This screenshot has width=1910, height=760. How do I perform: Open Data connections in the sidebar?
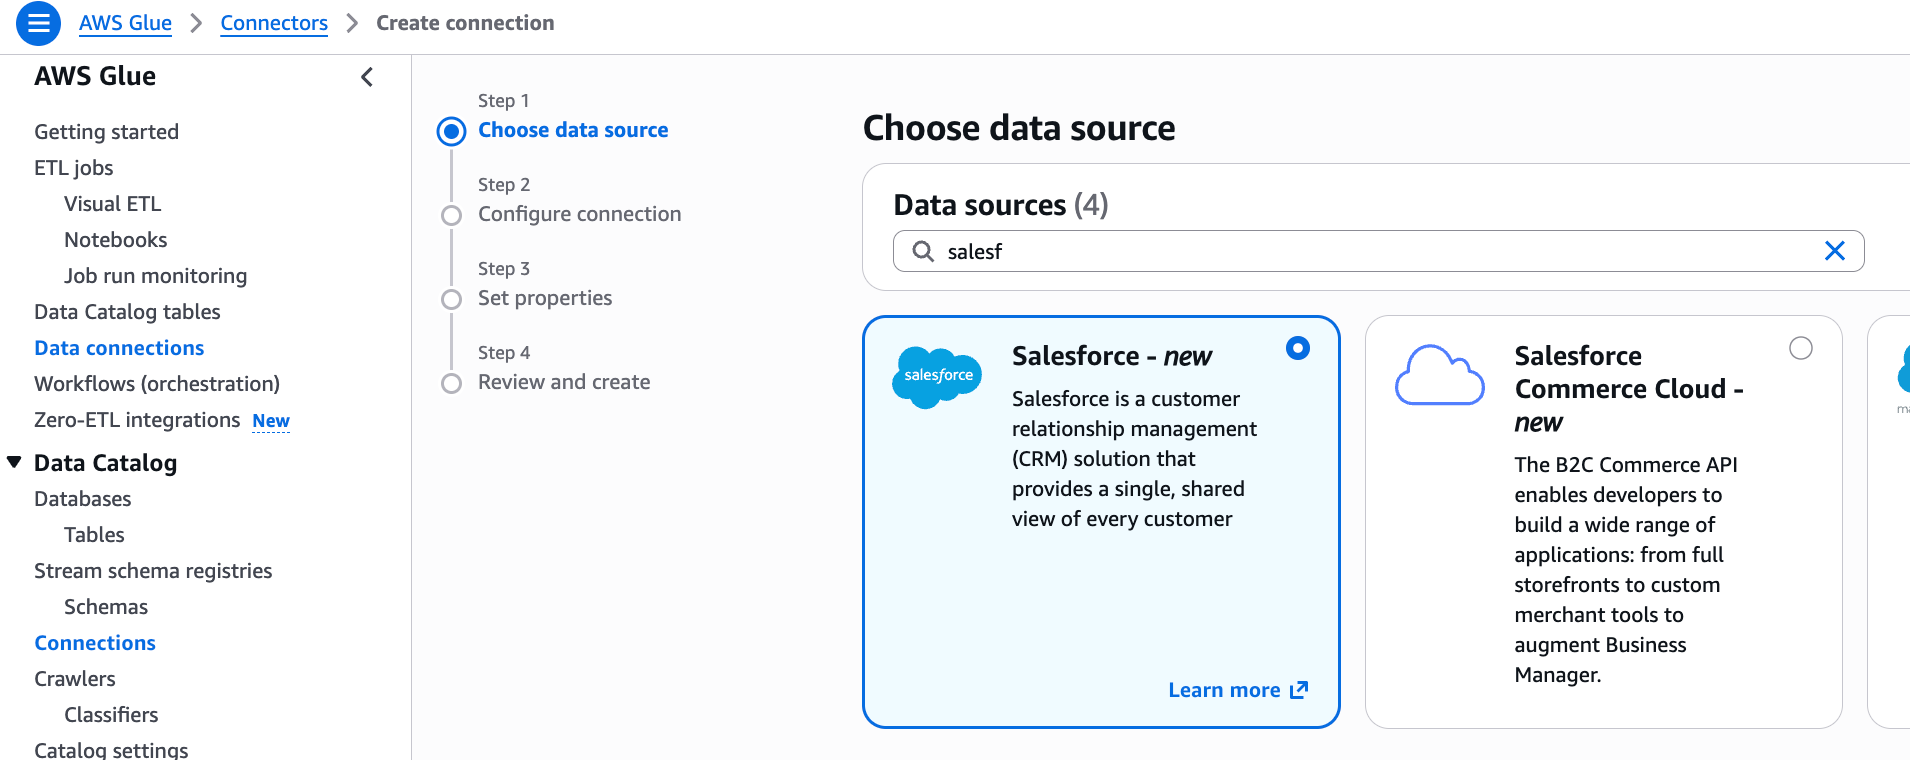[119, 348]
